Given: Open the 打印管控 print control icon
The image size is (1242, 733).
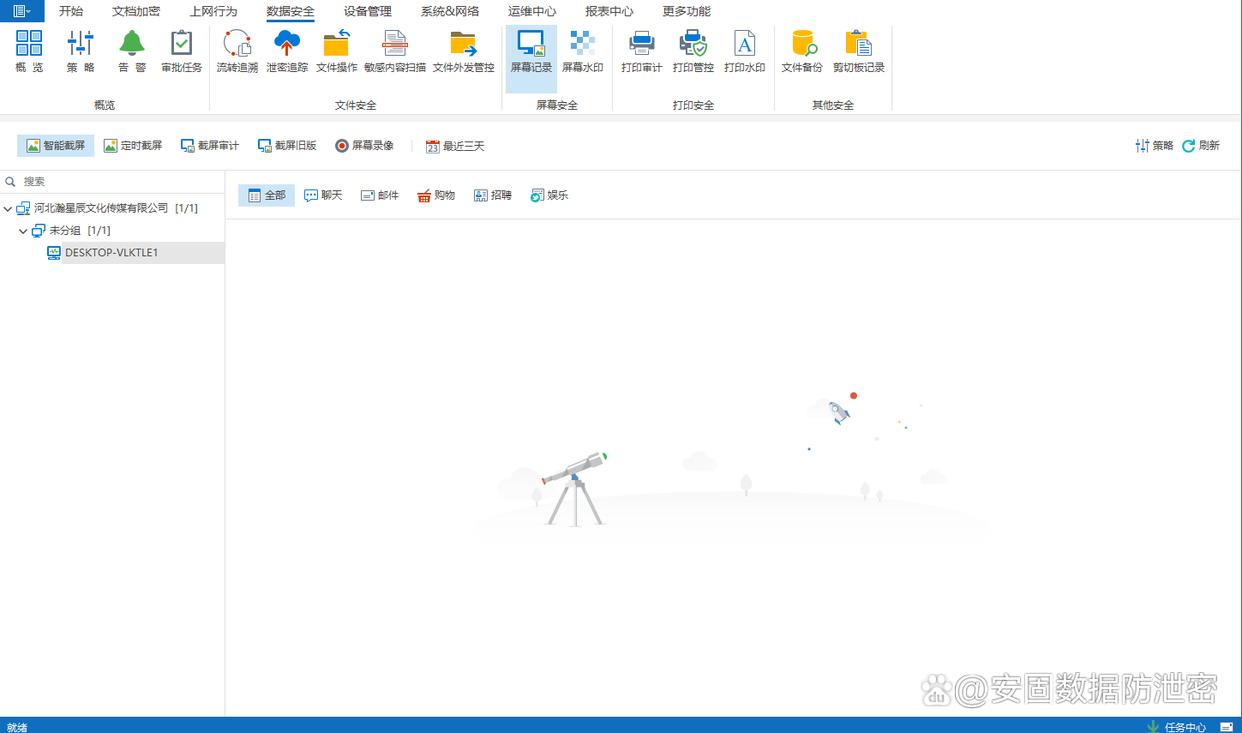Looking at the screenshot, I should [x=693, y=52].
